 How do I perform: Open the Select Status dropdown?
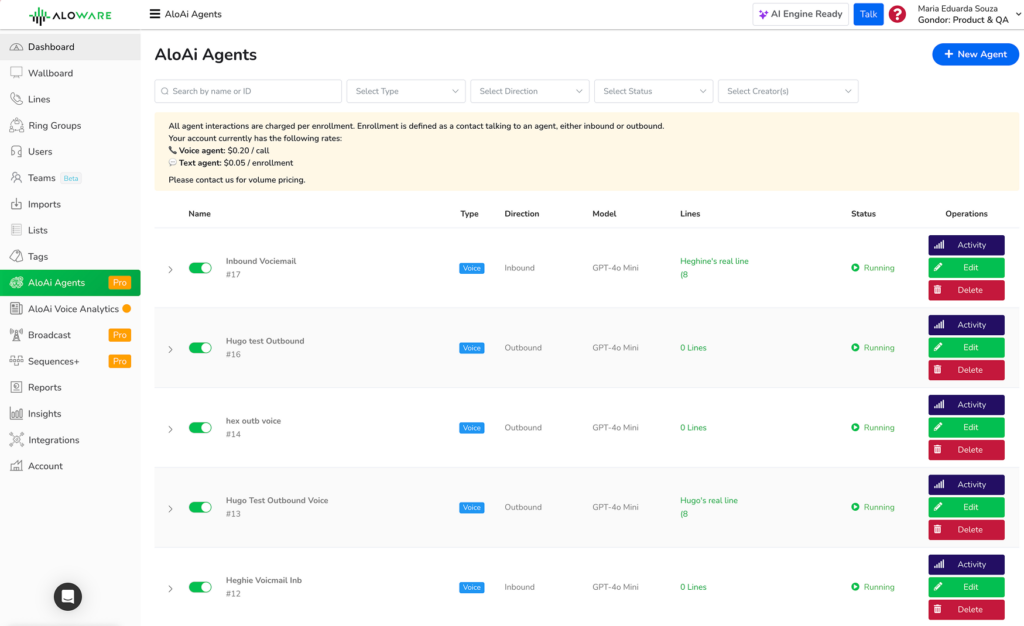coord(654,91)
